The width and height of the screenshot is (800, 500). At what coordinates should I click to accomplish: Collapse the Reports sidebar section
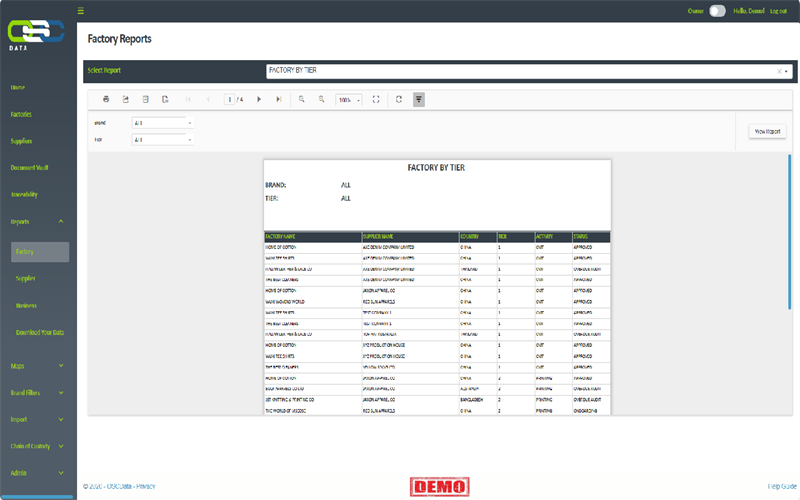coord(61,221)
